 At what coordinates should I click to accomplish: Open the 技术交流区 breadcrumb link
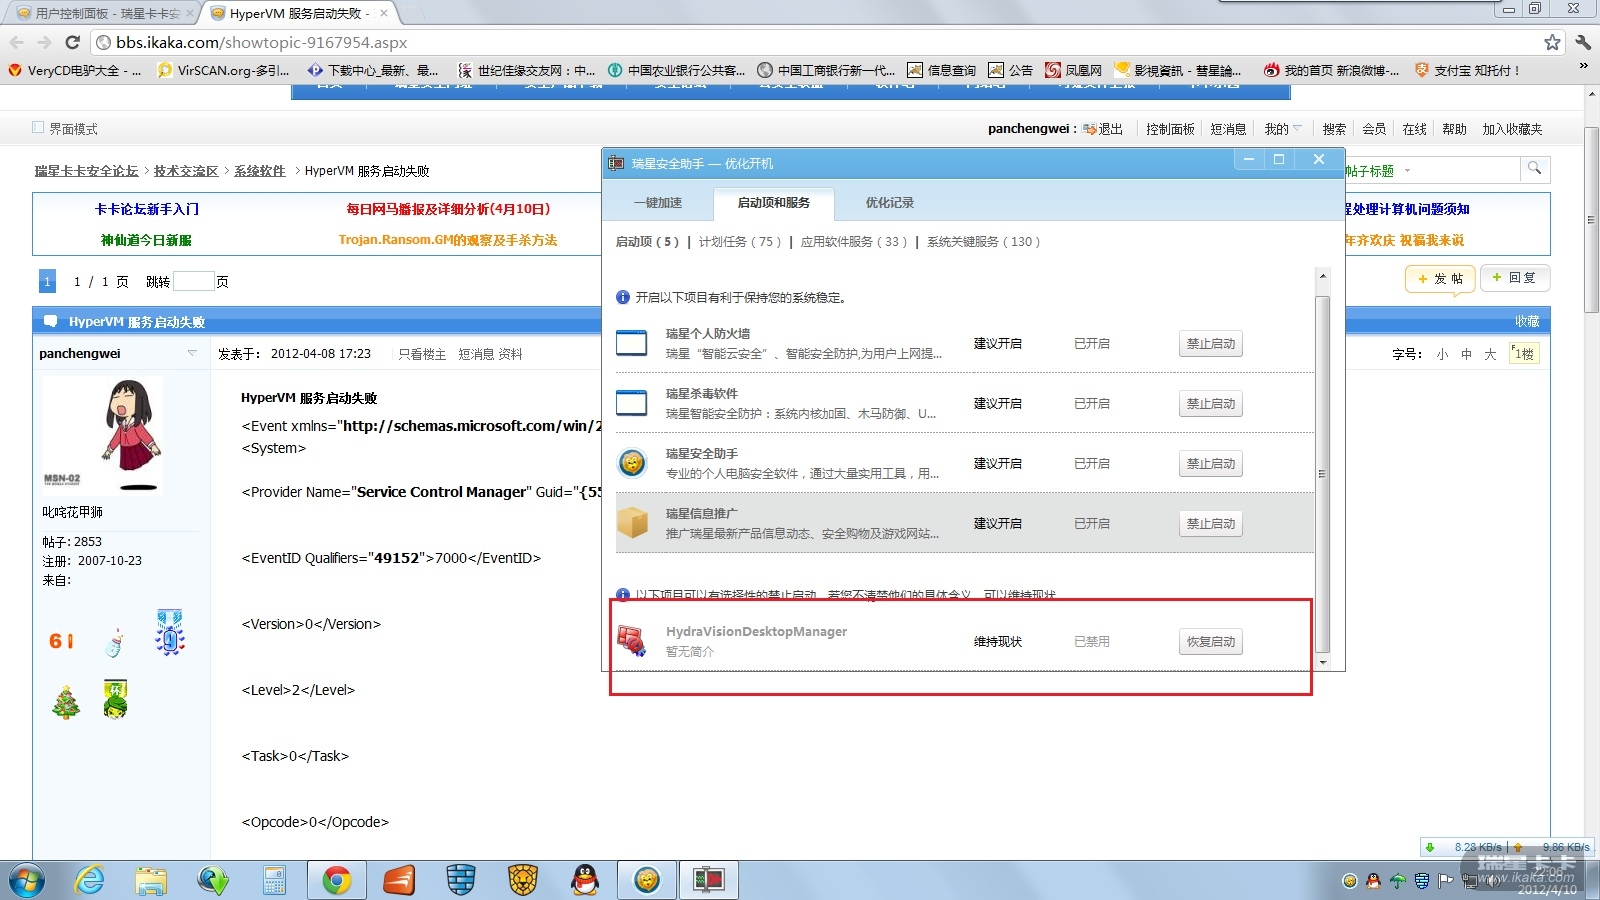pos(186,171)
